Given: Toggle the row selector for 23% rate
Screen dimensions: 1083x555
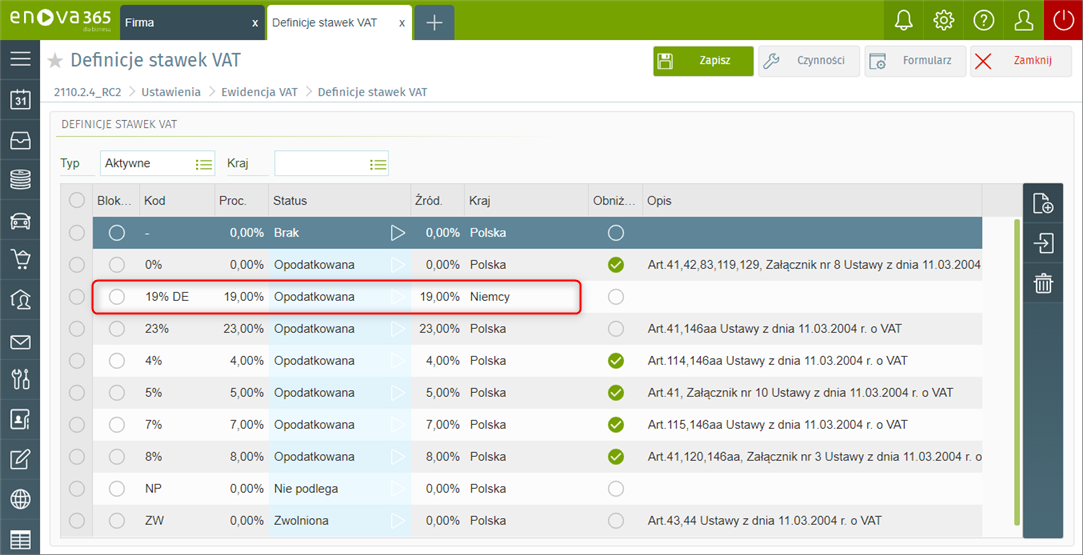Looking at the screenshot, I should 77,329.
